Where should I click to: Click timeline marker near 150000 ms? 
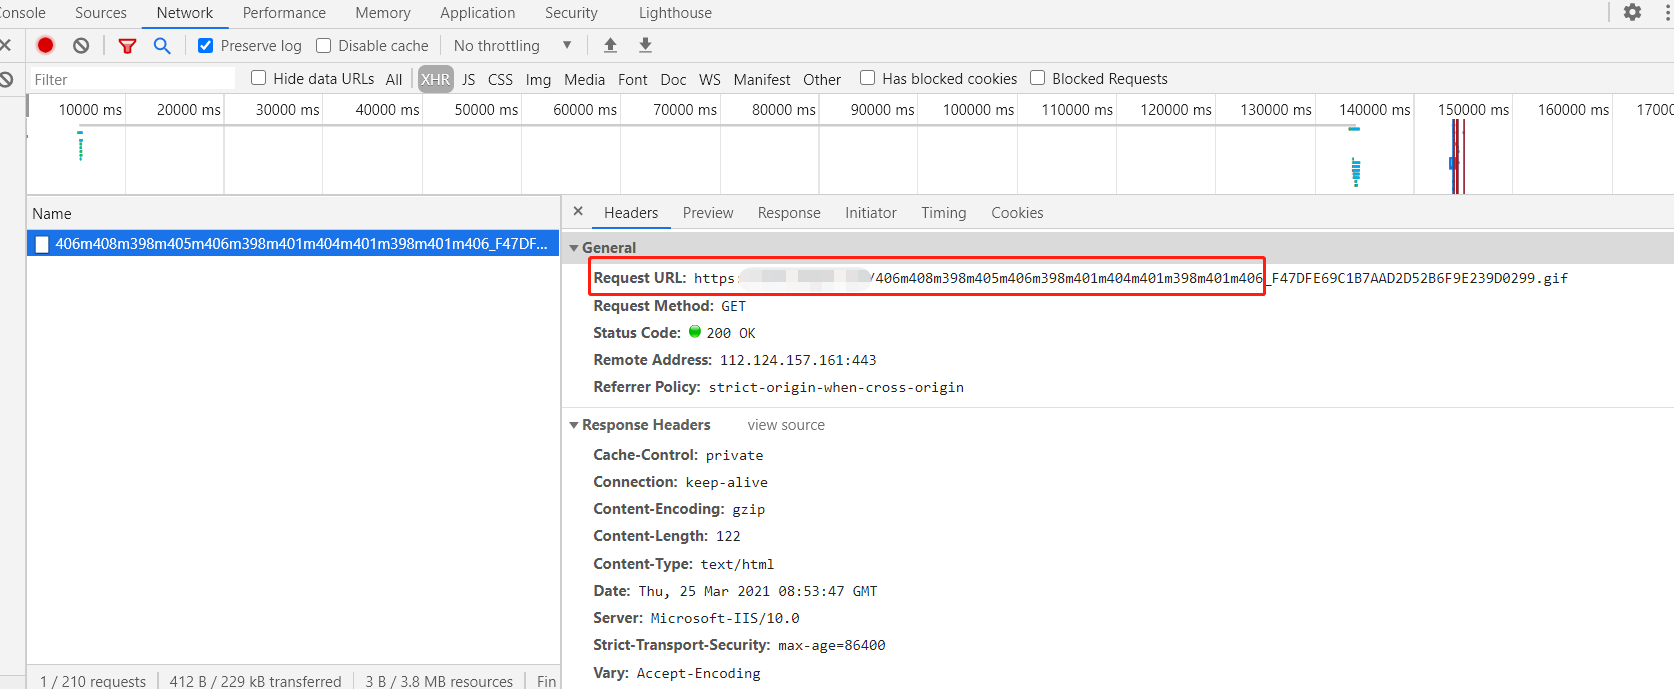[x=1458, y=157]
